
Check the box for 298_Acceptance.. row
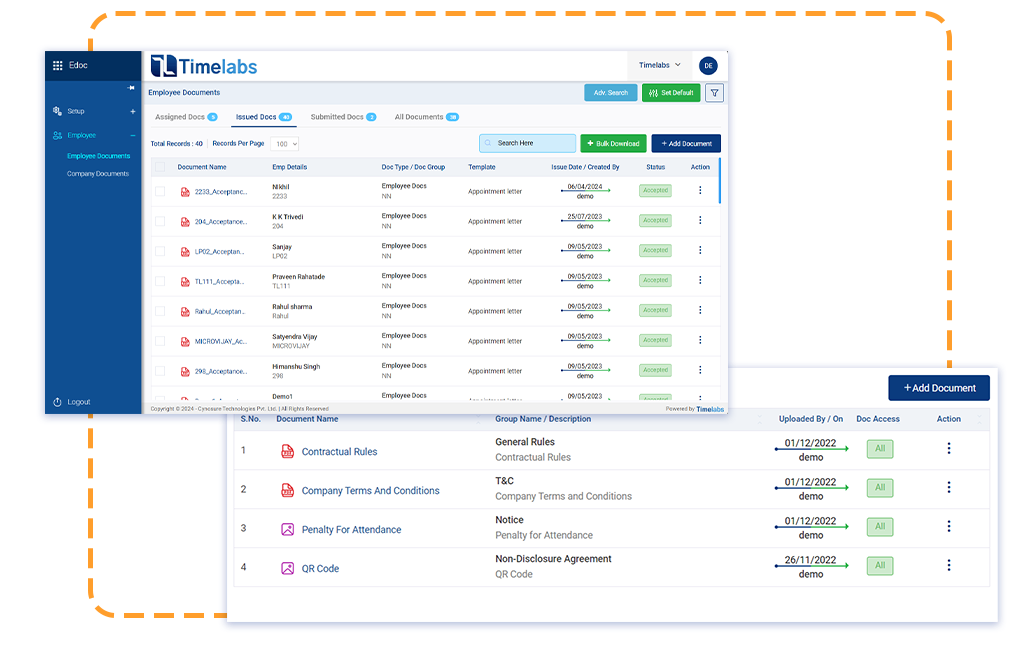coord(160,371)
